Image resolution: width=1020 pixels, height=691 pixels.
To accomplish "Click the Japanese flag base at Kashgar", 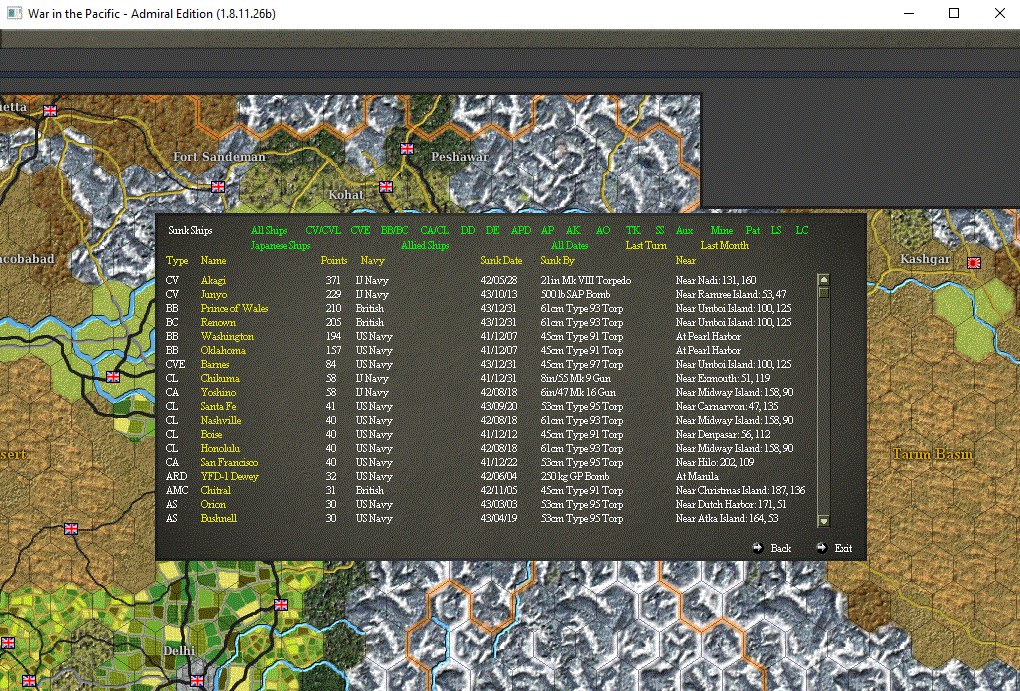I will [974, 263].
